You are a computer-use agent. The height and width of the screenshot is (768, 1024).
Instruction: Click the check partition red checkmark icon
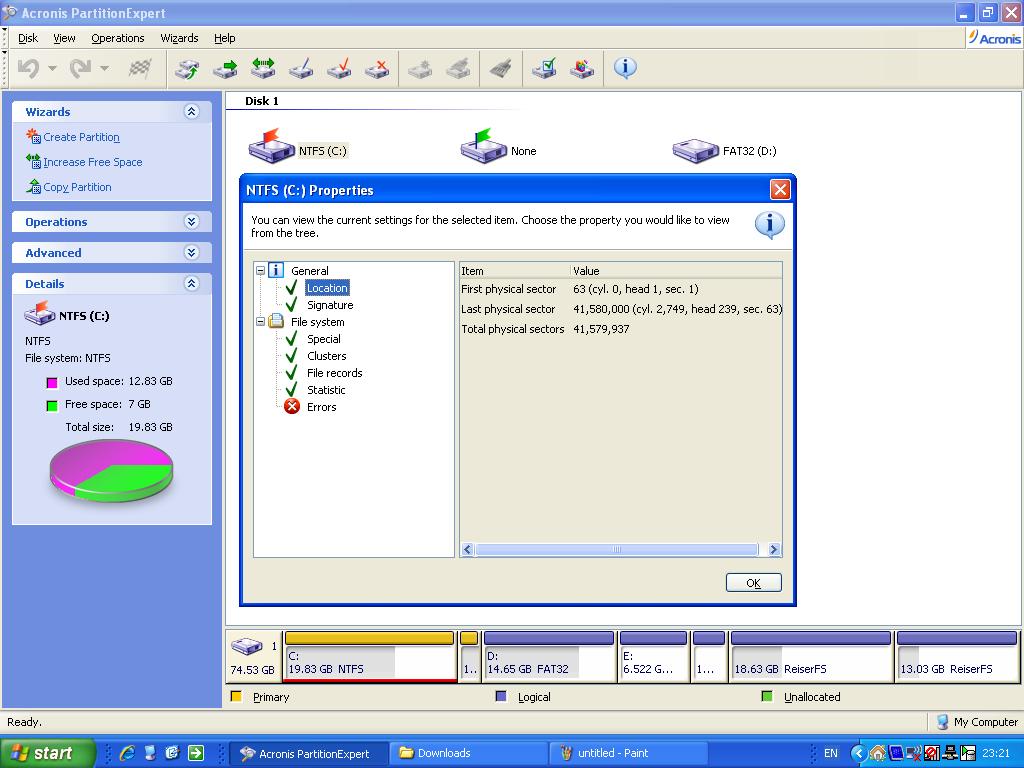tap(339, 68)
